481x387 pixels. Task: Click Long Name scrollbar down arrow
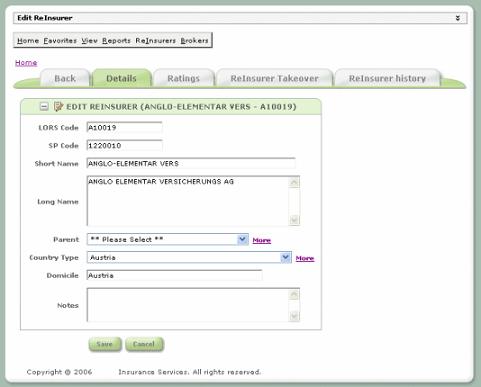click(x=294, y=220)
